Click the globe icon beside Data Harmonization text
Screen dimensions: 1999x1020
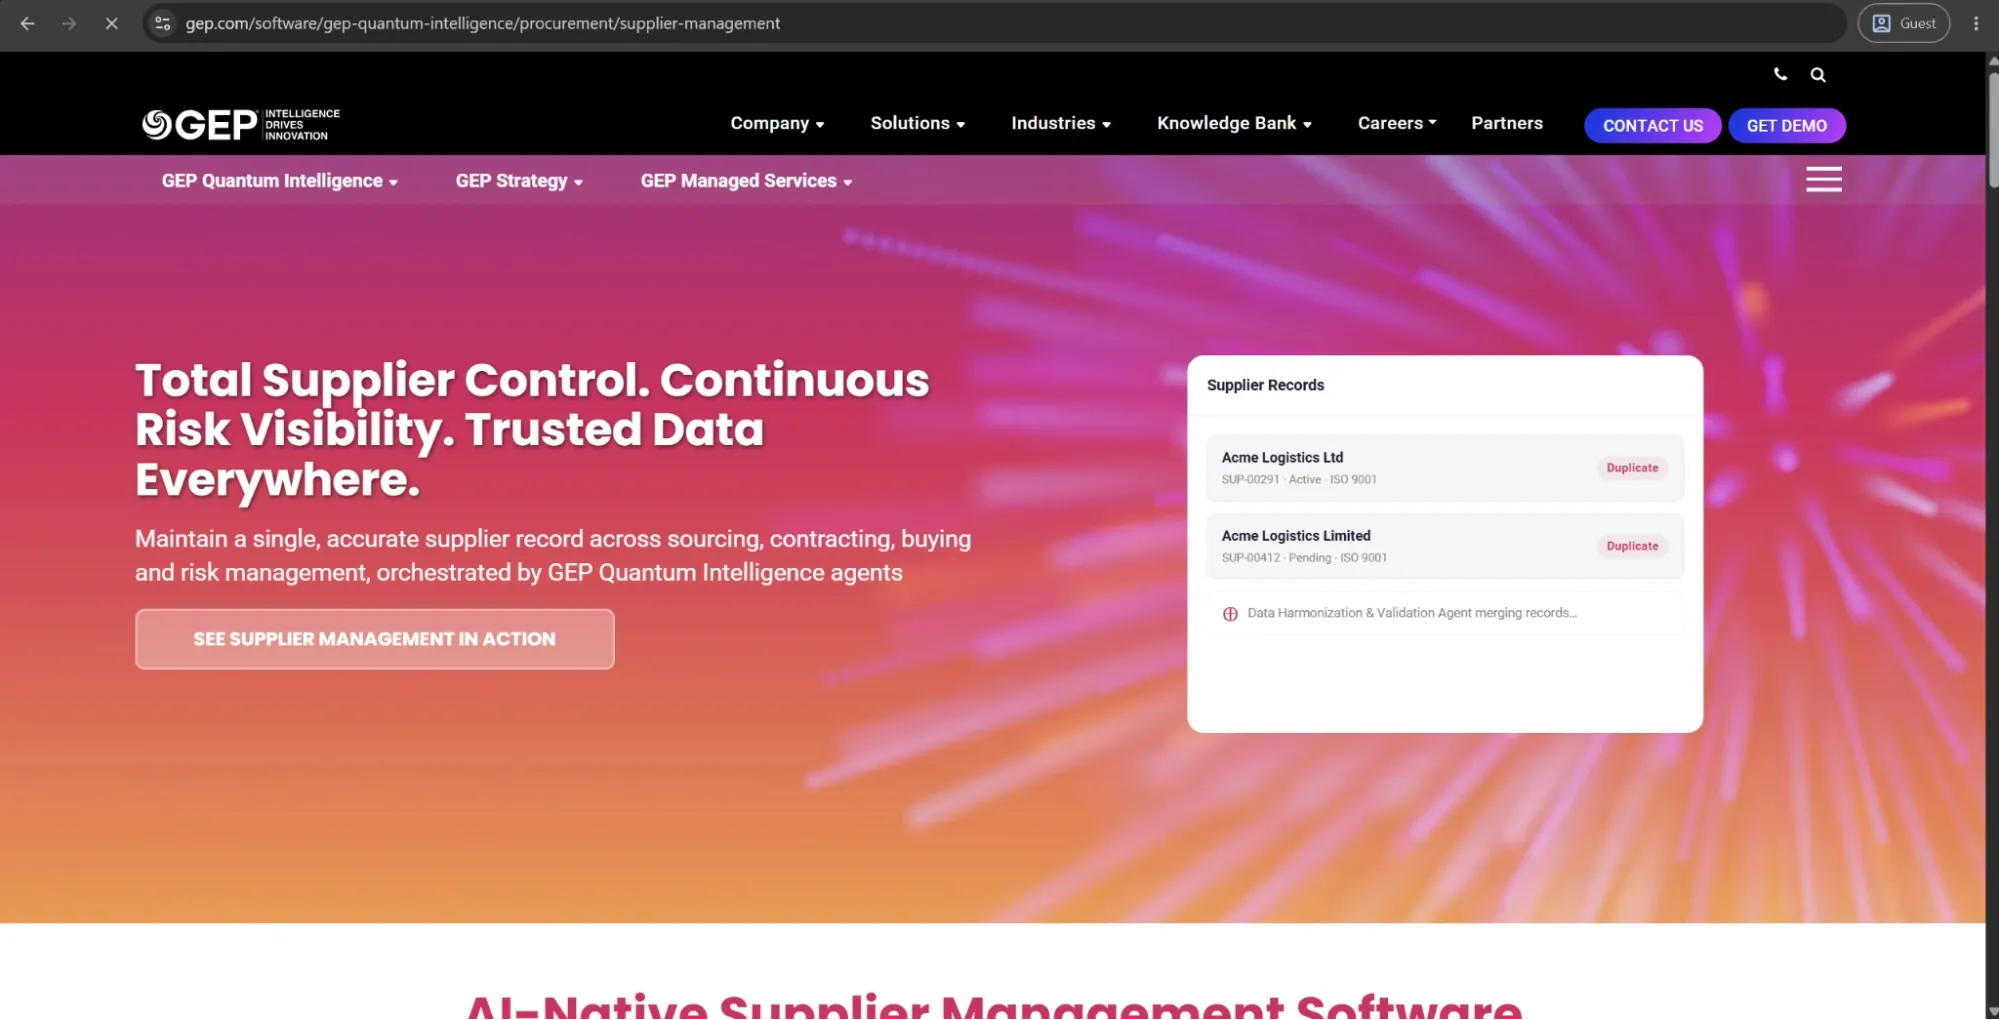pos(1230,614)
